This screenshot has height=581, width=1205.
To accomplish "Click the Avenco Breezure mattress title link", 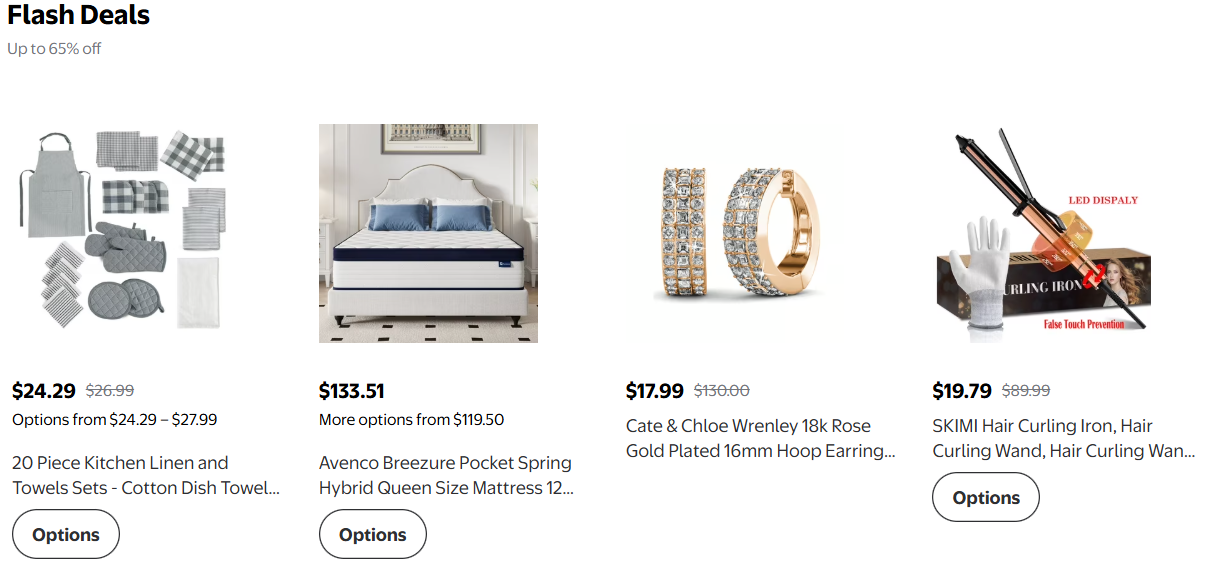I will click(446, 475).
